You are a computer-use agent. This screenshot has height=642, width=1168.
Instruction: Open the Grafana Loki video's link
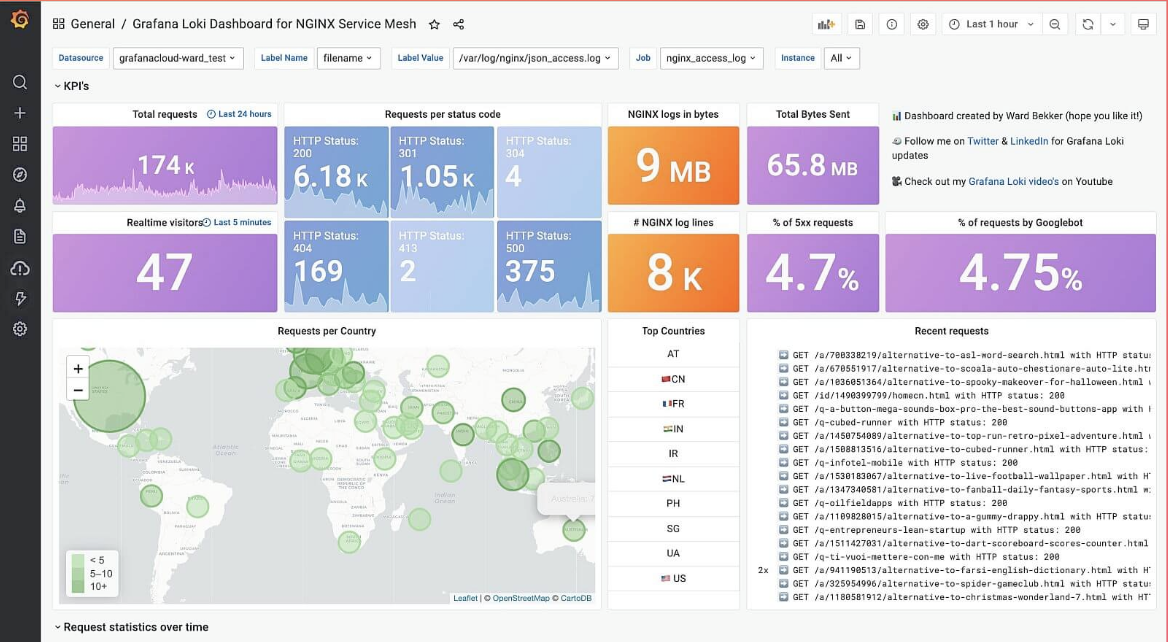point(1013,181)
